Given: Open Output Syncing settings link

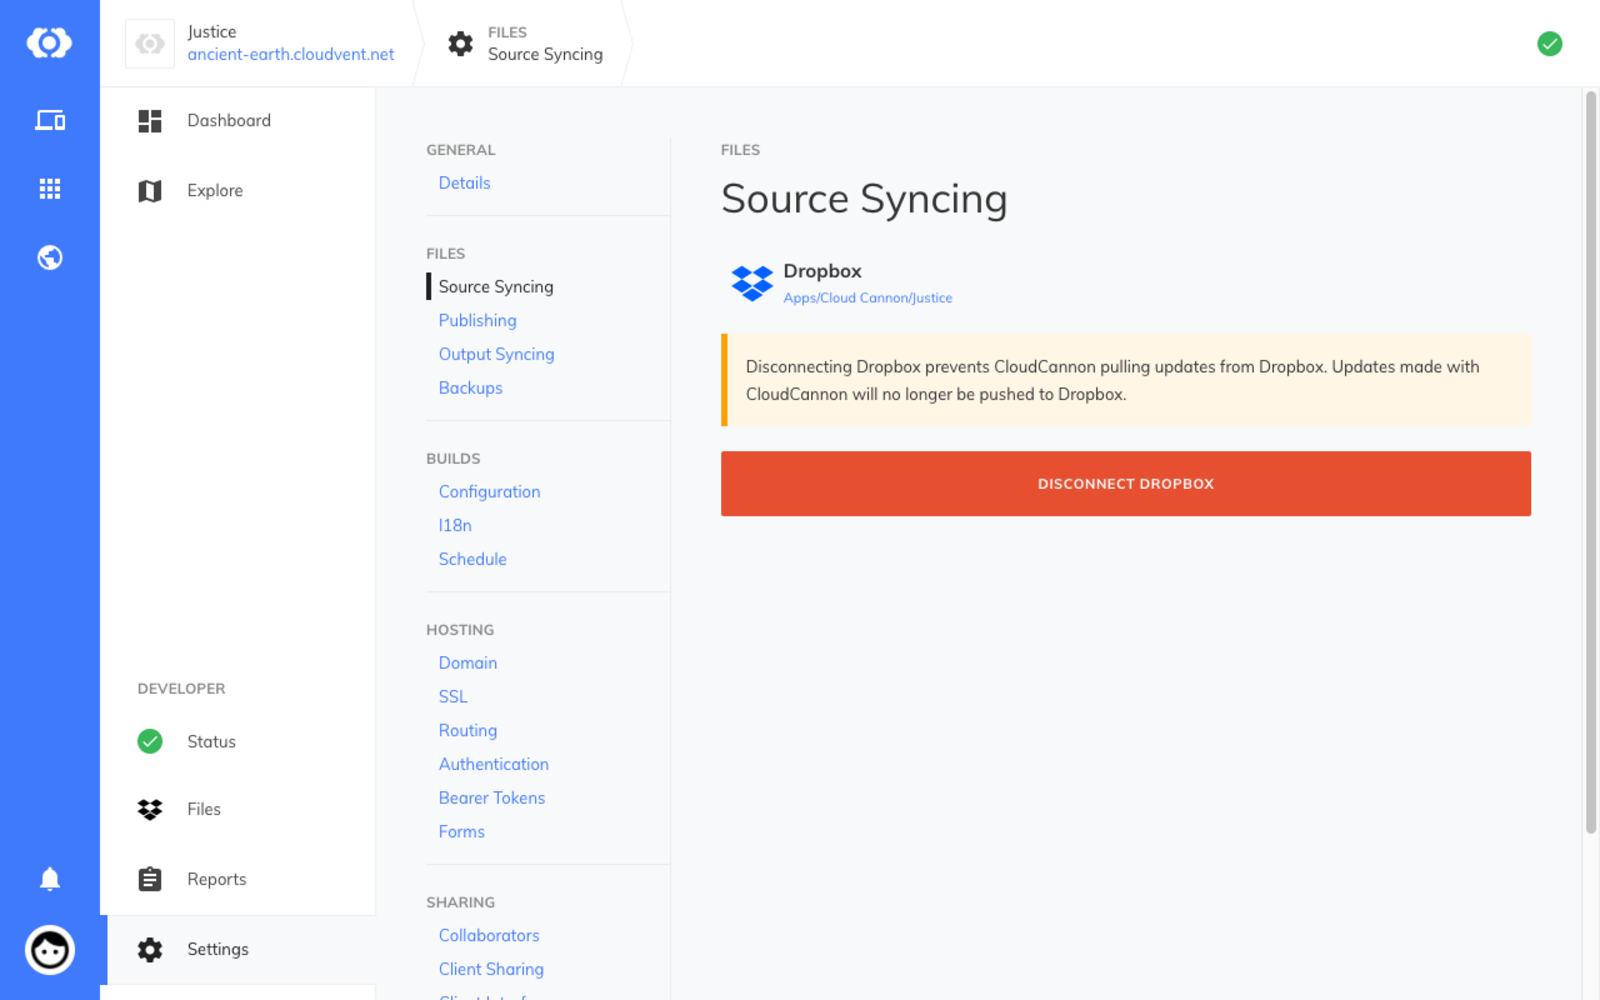Looking at the screenshot, I should [496, 355].
